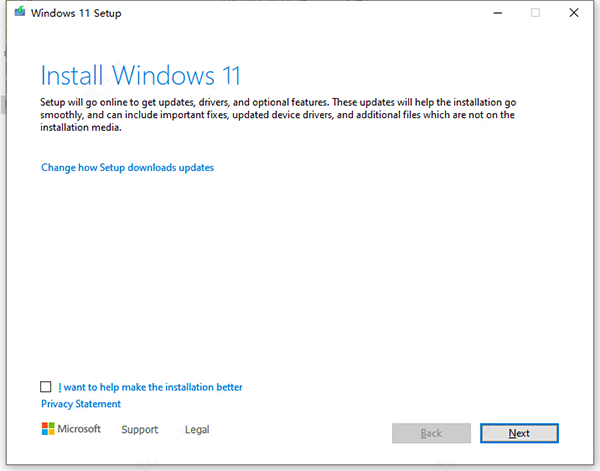Open the Legal link
The image size is (600, 471).
click(x=197, y=430)
